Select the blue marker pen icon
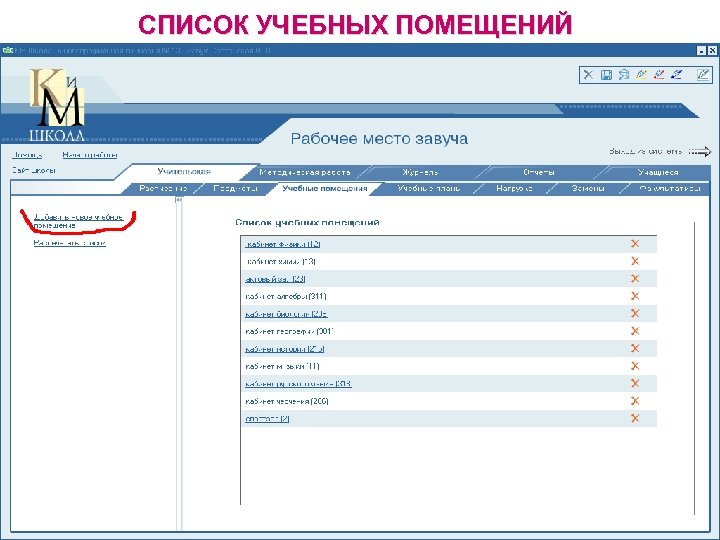Viewport: 720px width, 540px height. coord(676,74)
